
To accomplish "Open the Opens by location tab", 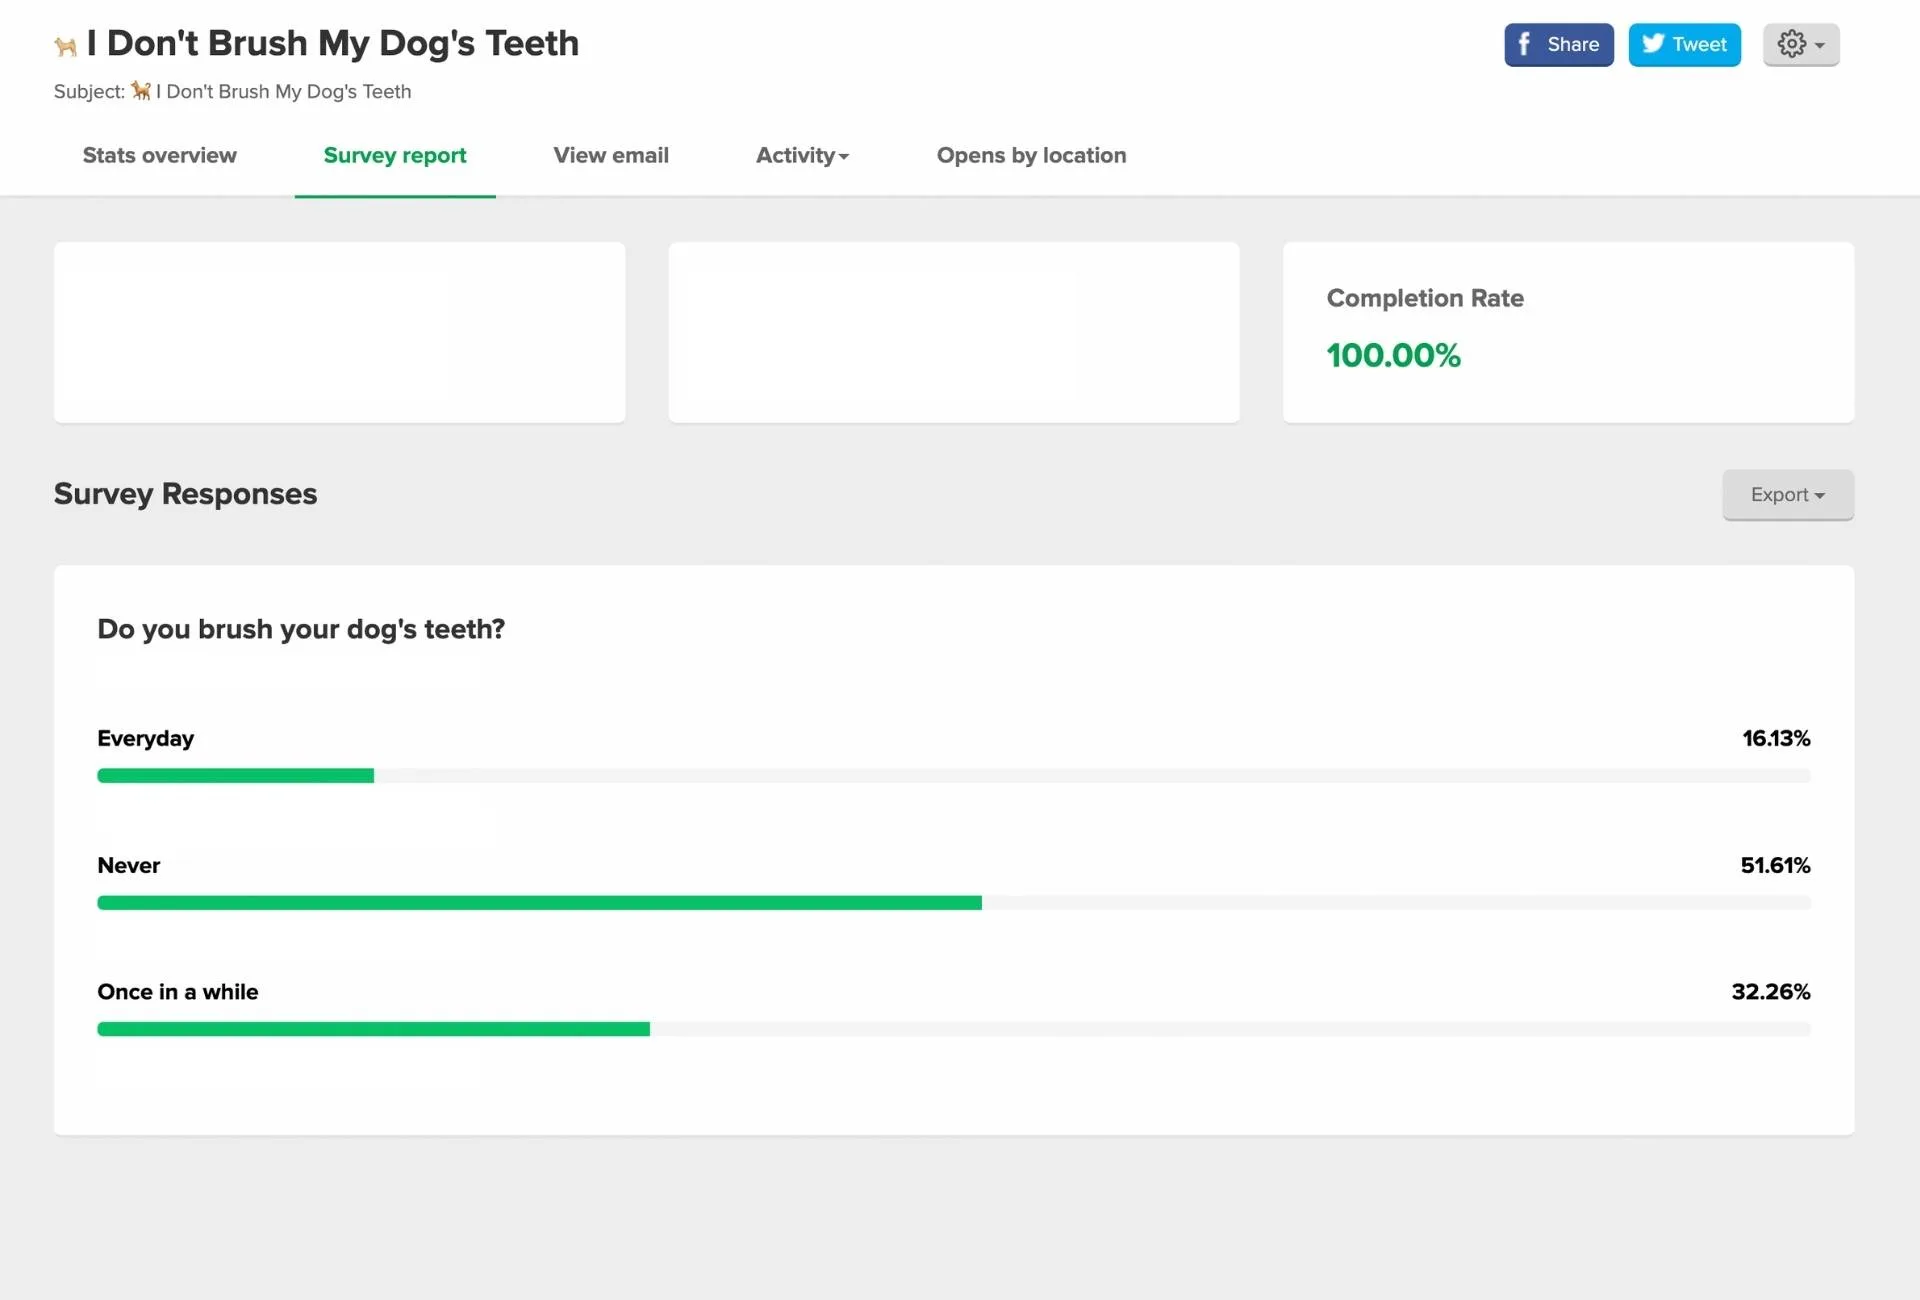I will 1031,155.
